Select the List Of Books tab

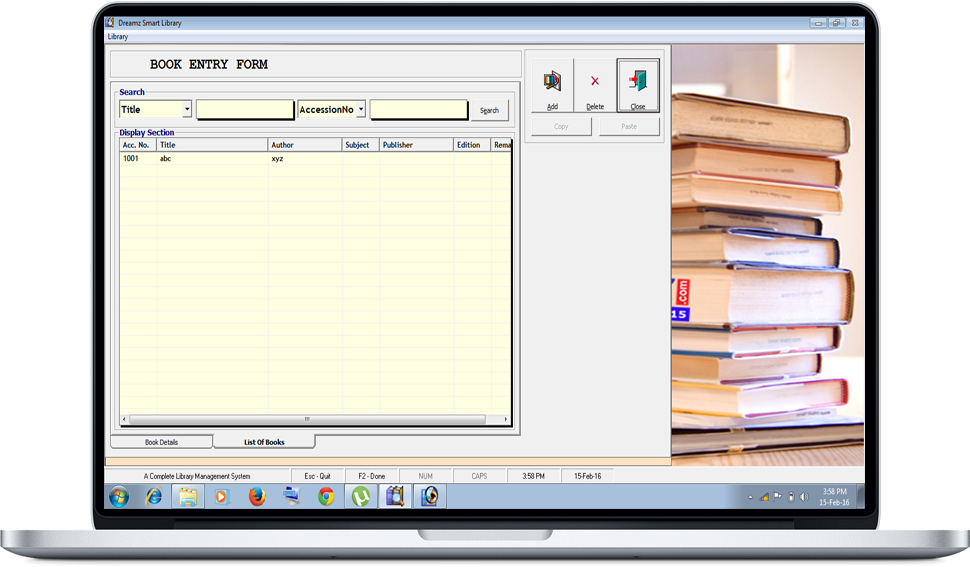coord(264,441)
